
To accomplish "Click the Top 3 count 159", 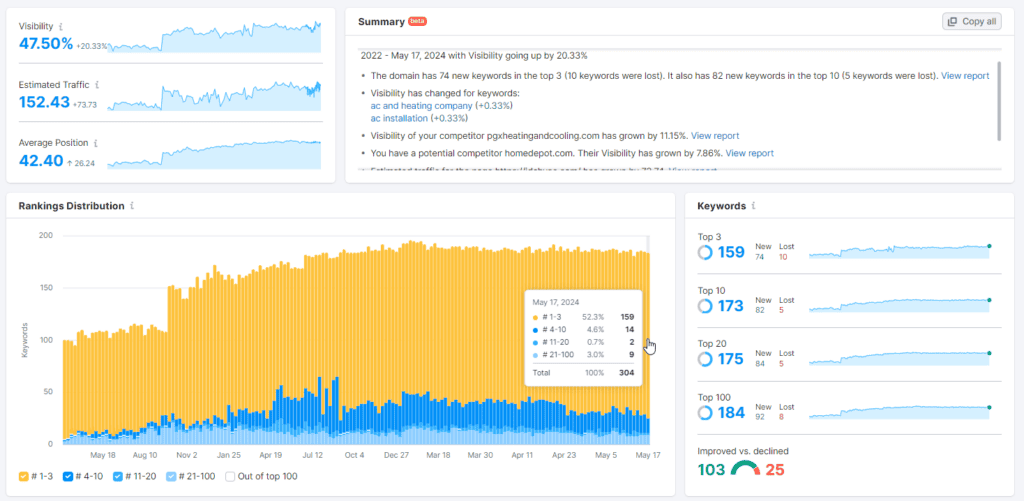I will point(731,252).
